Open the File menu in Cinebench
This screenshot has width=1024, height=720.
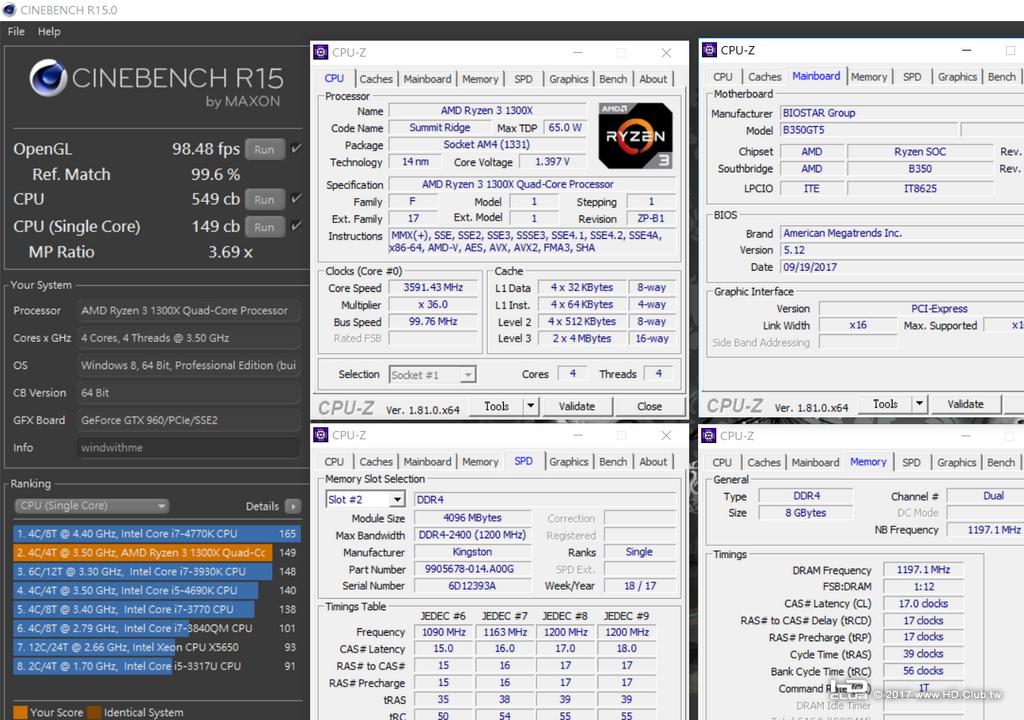point(16,31)
